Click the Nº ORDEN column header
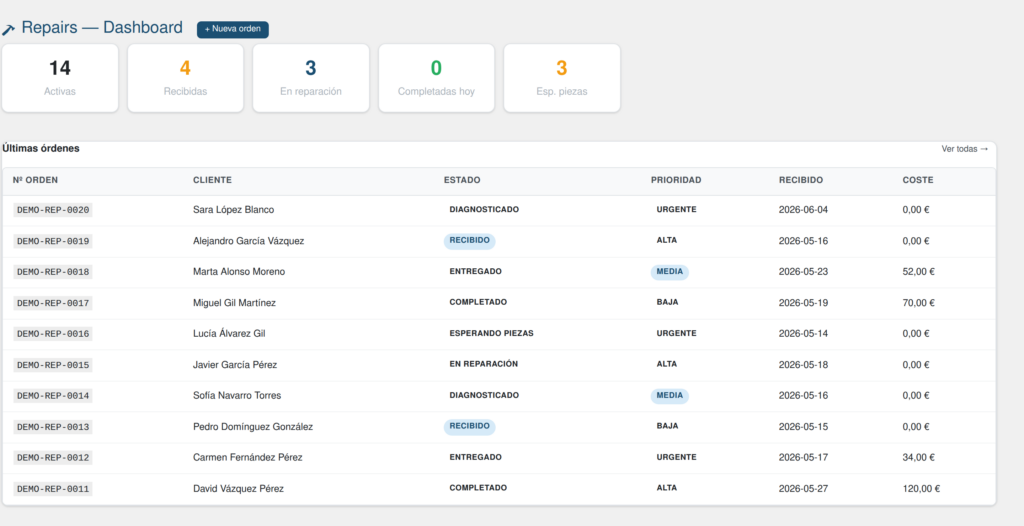1024x526 pixels. [36, 180]
